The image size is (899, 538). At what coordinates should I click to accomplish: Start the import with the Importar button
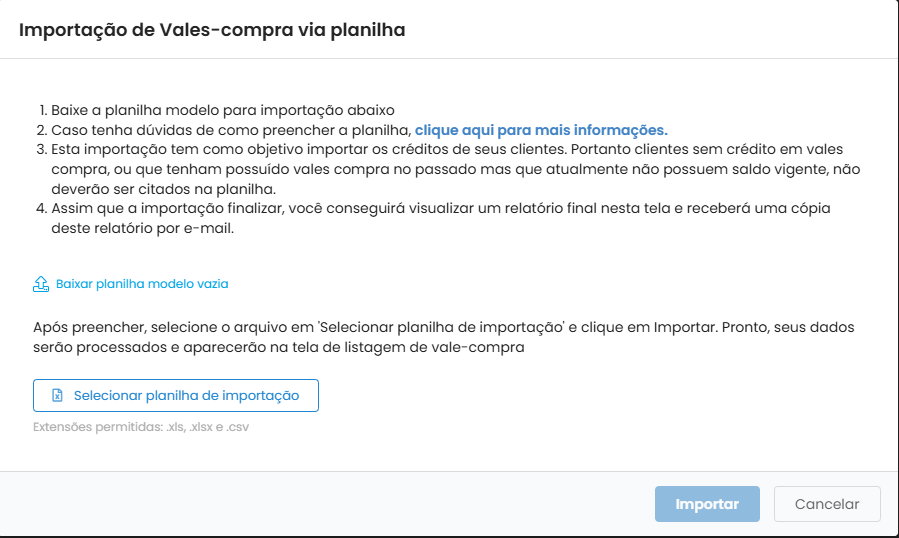point(707,504)
